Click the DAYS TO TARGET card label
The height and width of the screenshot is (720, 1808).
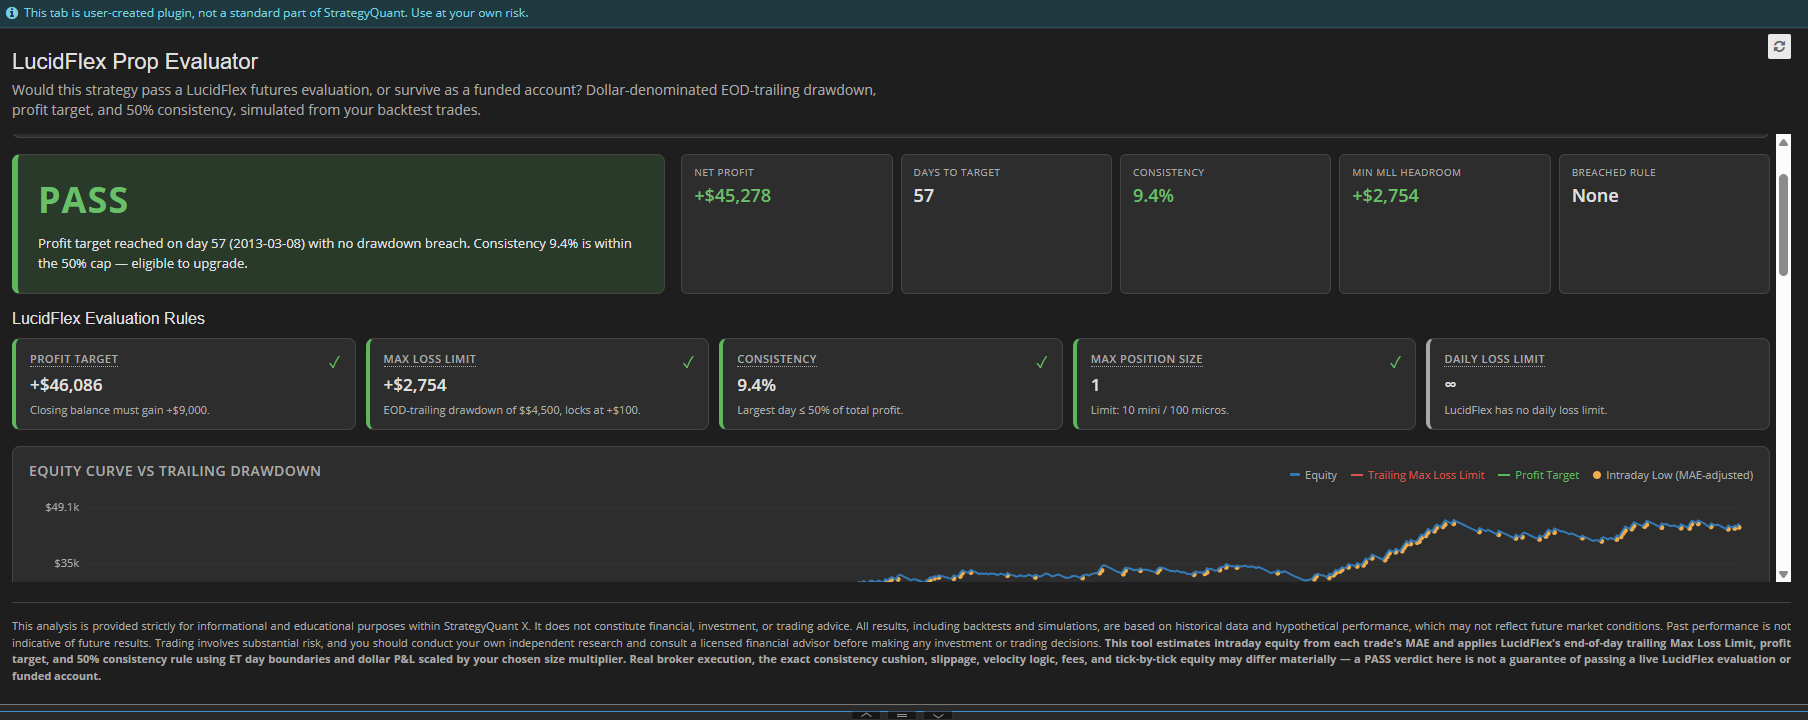[956, 173]
